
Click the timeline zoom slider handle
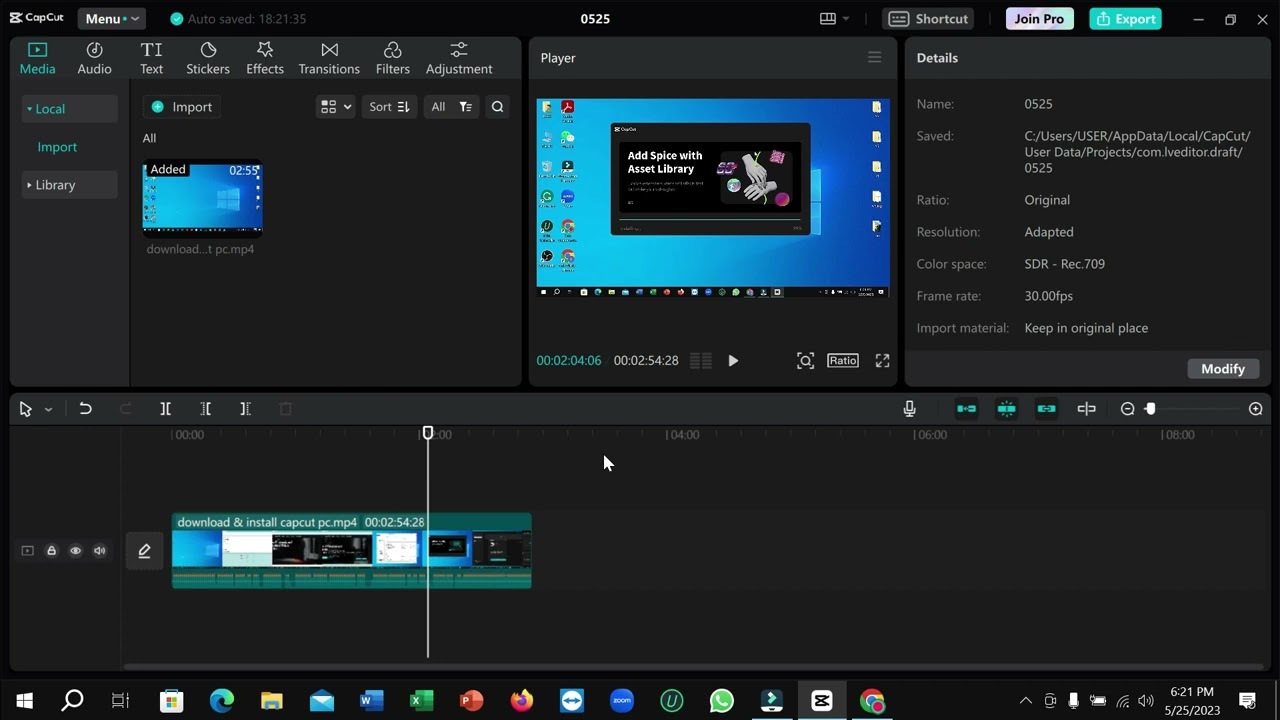(1150, 409)
